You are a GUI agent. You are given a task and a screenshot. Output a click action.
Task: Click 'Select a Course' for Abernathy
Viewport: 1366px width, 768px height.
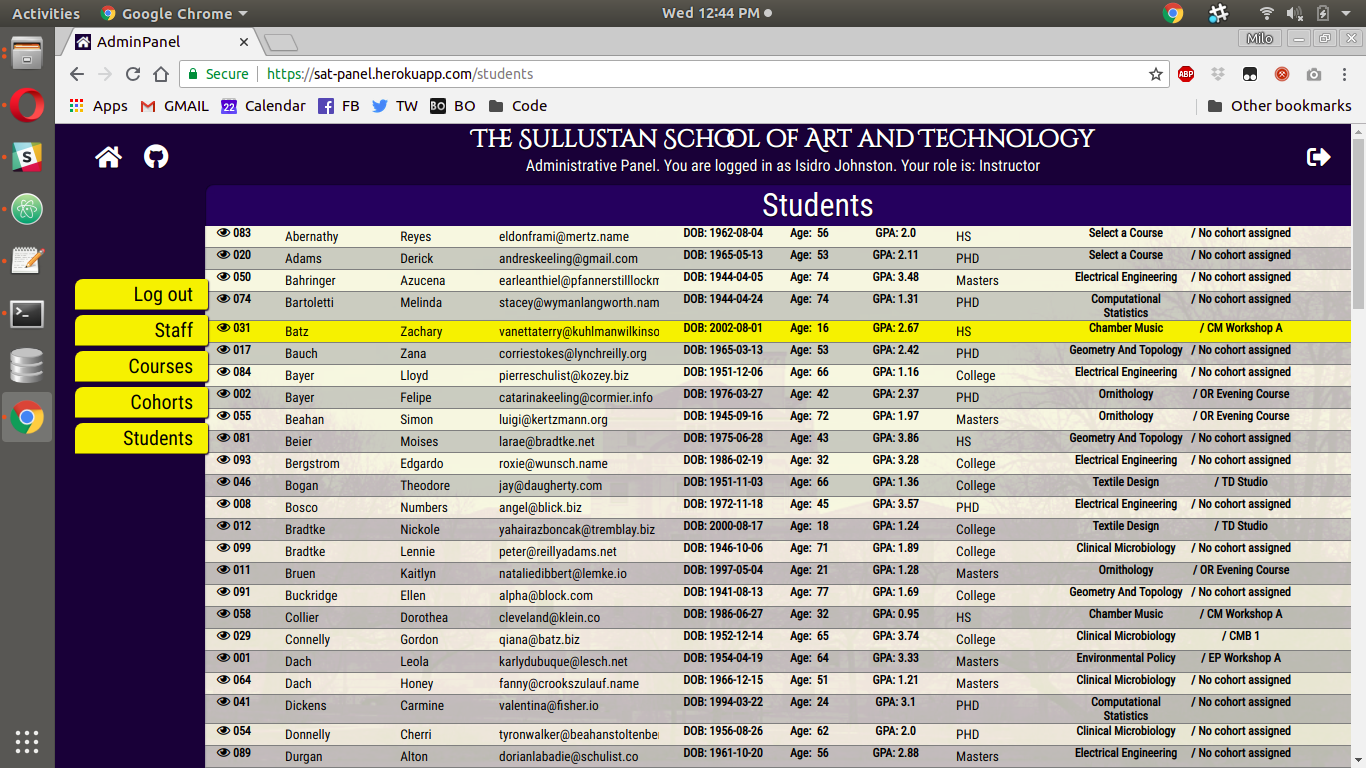[x=1126, y=233]
